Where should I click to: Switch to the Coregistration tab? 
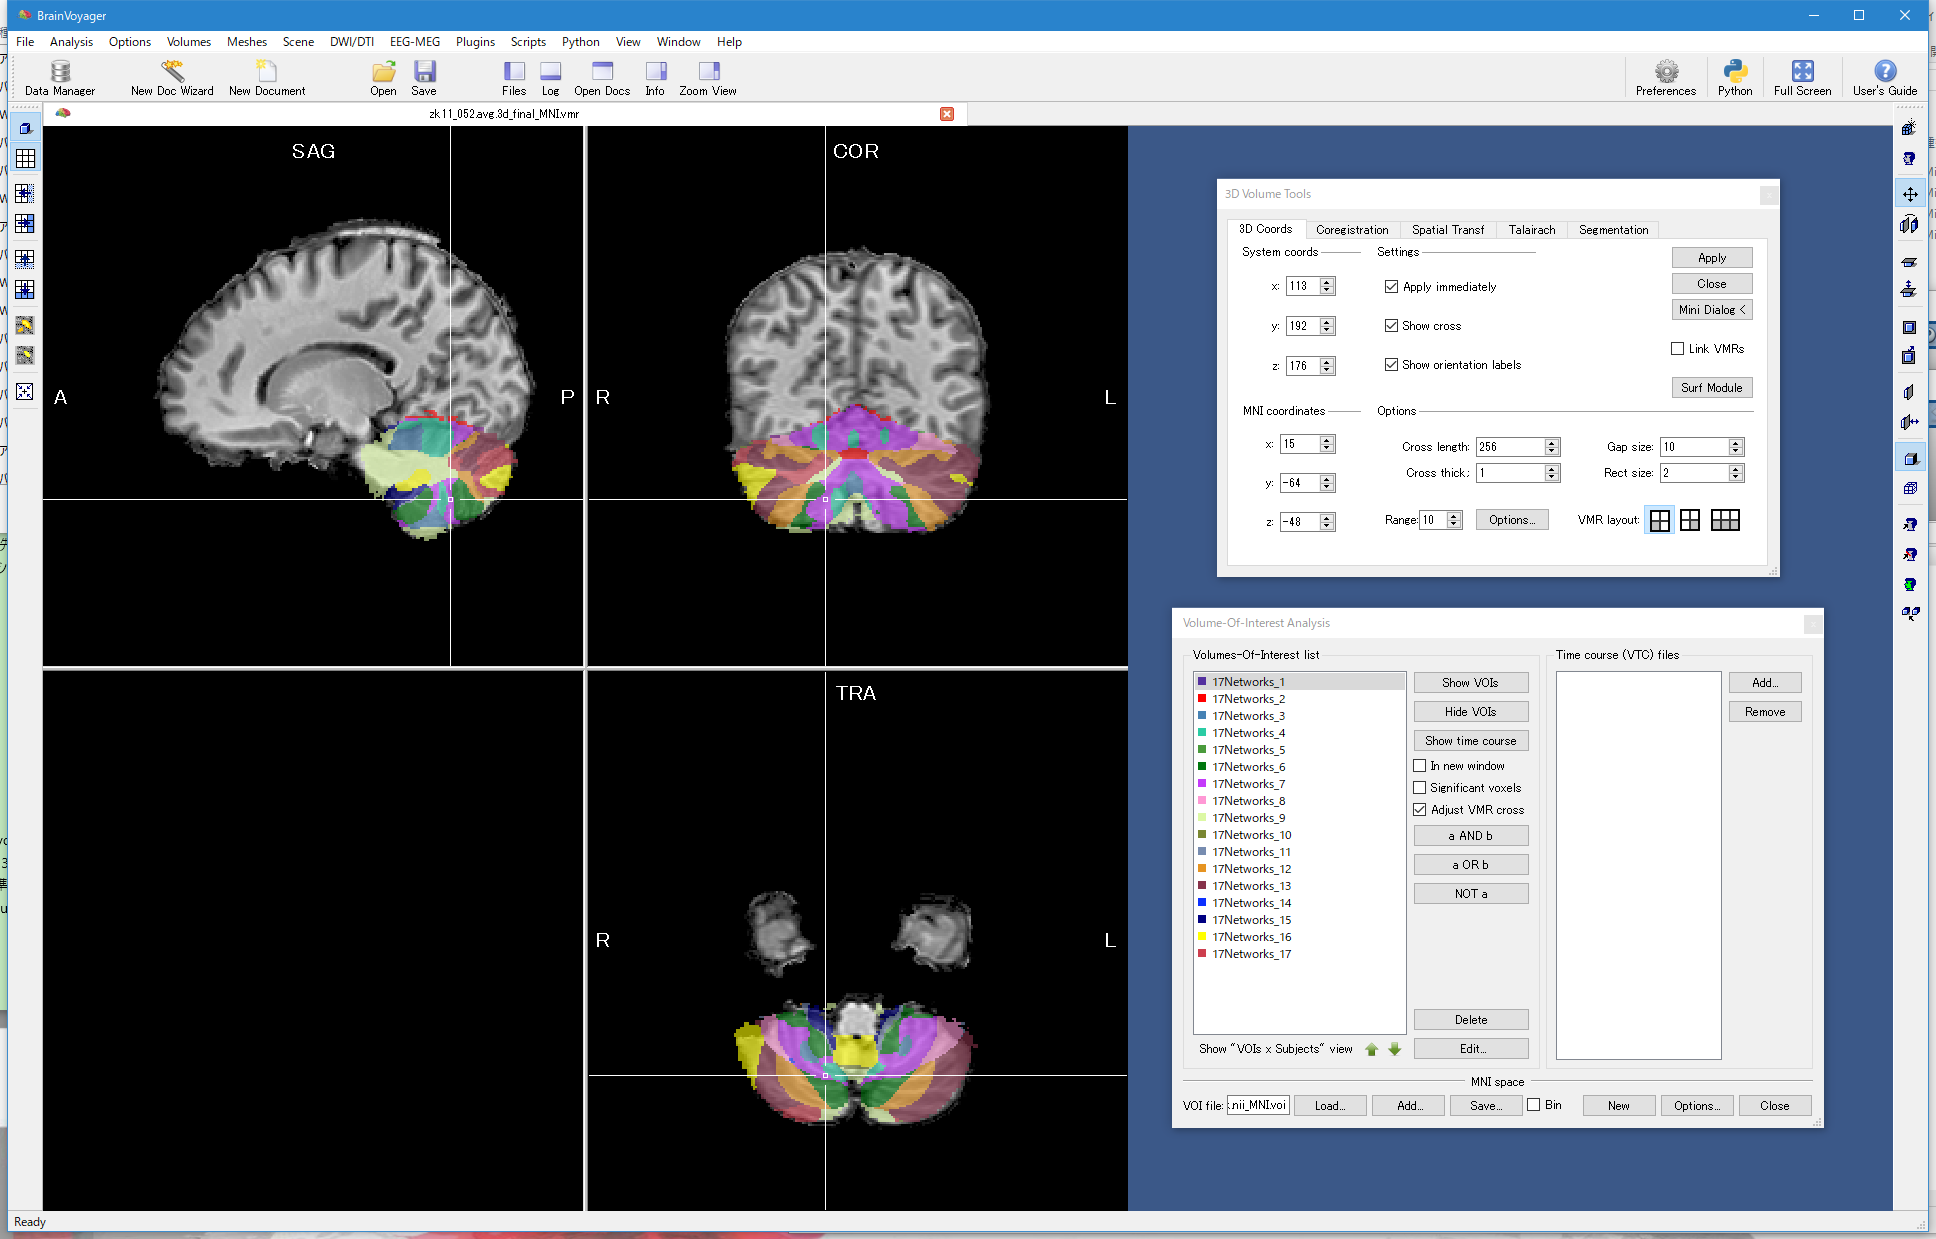click(1352, 230)
